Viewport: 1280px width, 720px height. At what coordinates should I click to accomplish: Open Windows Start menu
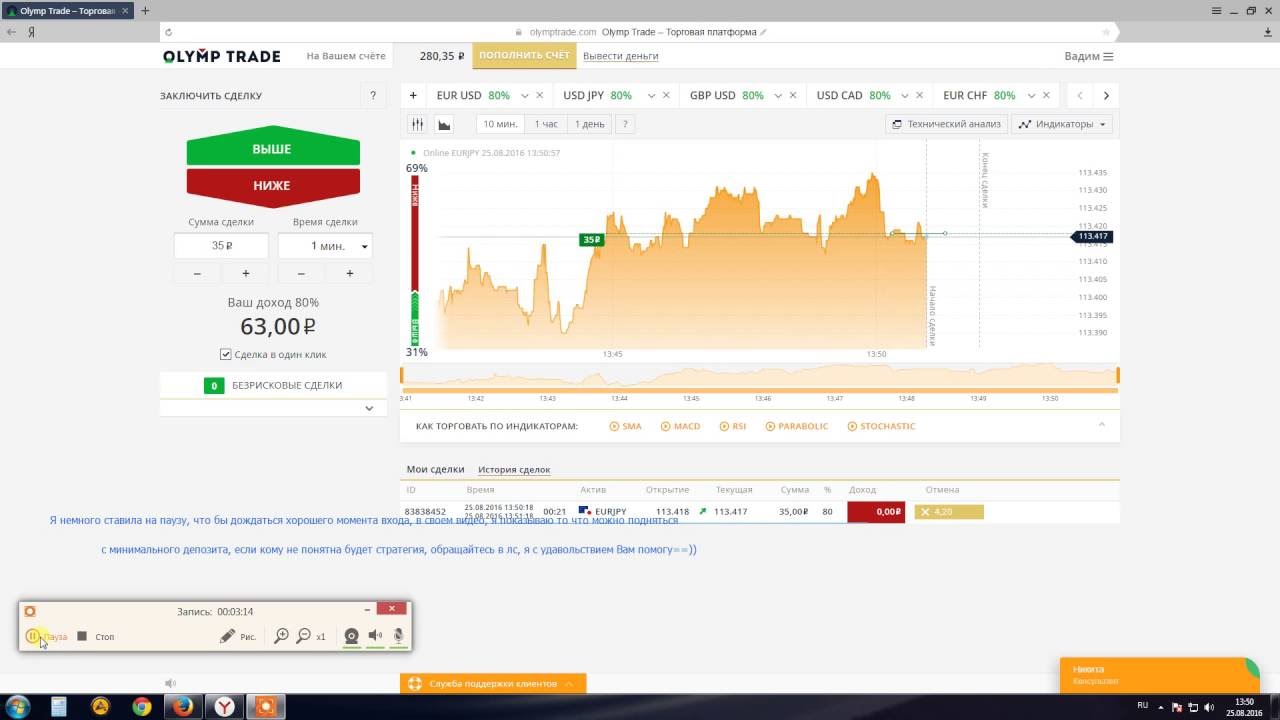point(17,707)
